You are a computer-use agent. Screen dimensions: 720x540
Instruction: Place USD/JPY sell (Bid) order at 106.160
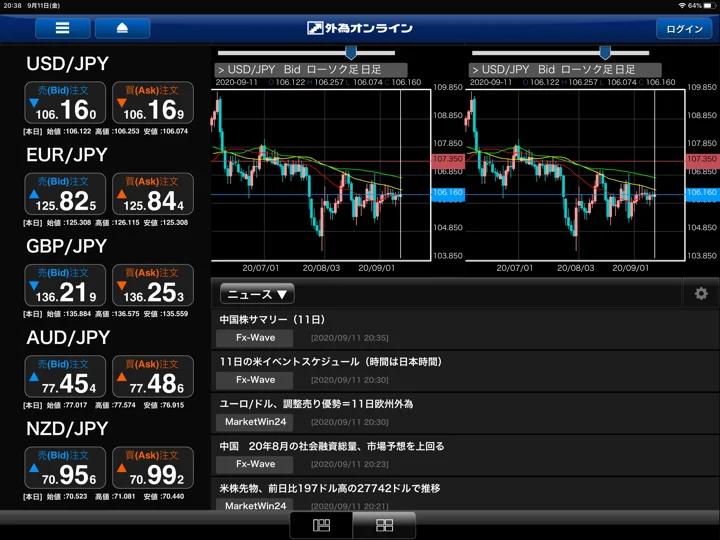tap(65, 103)
